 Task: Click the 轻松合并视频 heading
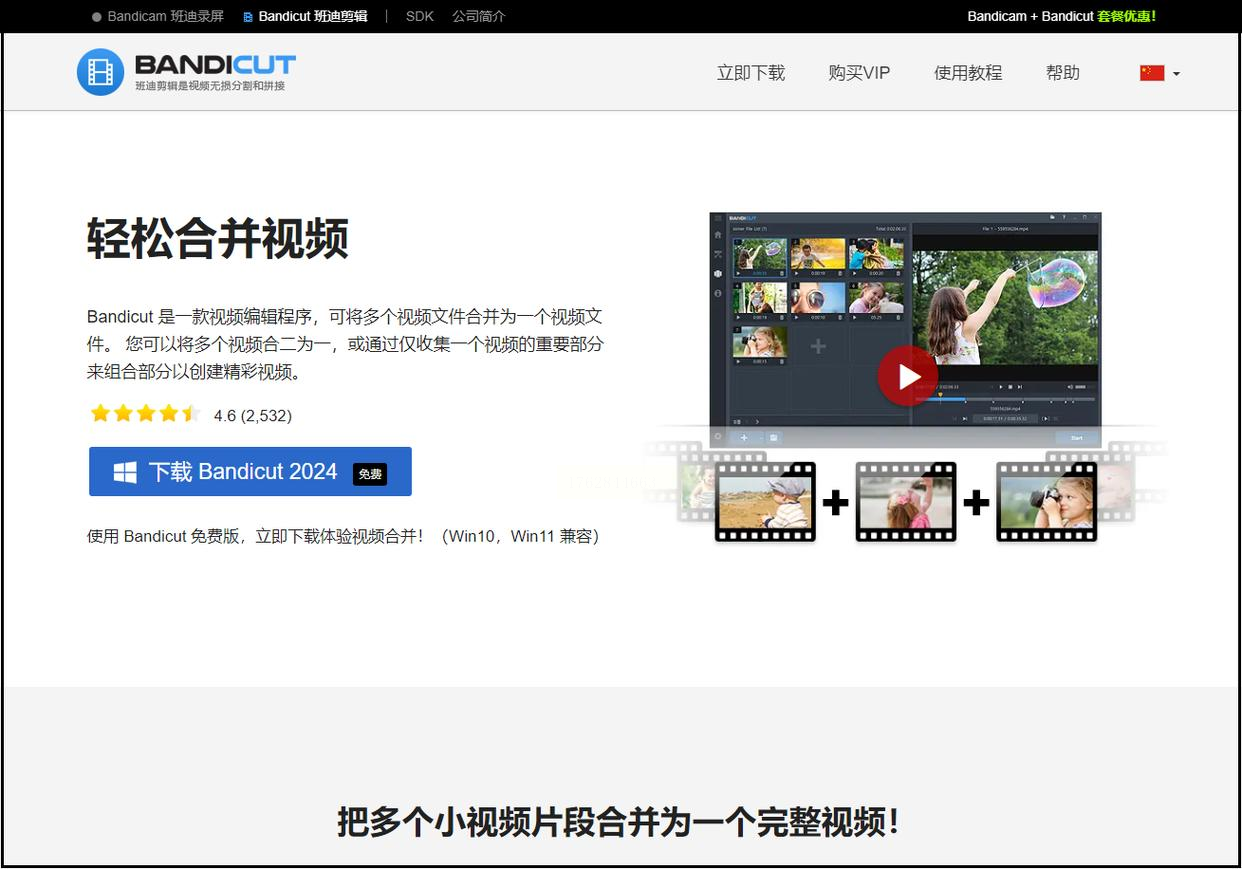pos(218,240)
